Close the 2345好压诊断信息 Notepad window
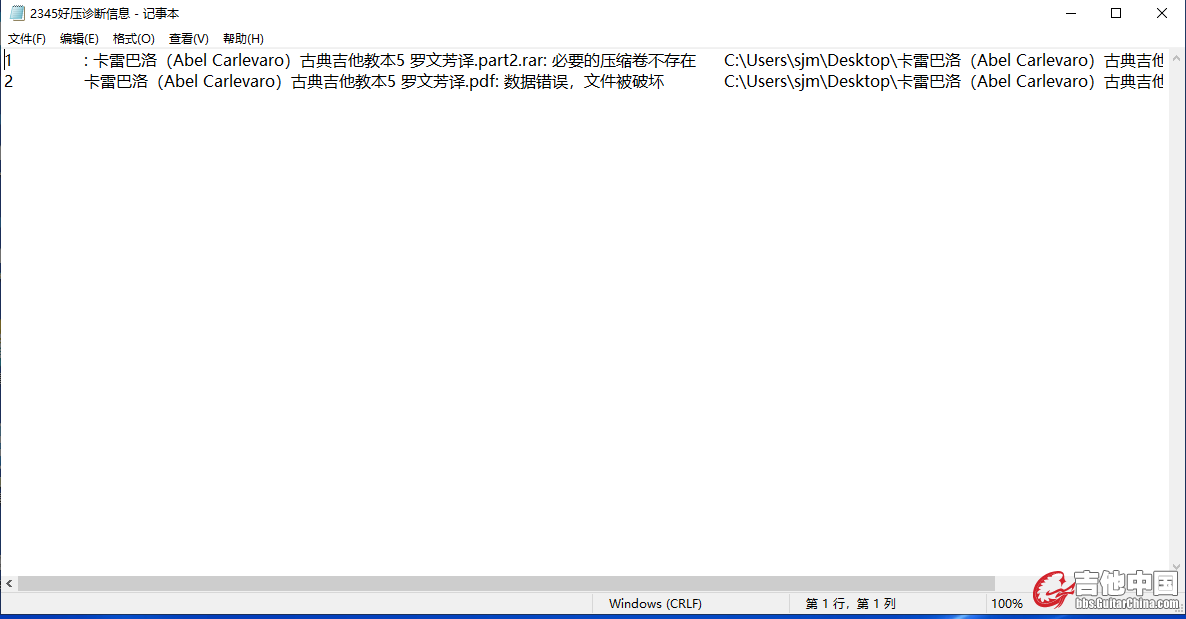Viewport: 1186px width, 619px height. click(1162, 13)
